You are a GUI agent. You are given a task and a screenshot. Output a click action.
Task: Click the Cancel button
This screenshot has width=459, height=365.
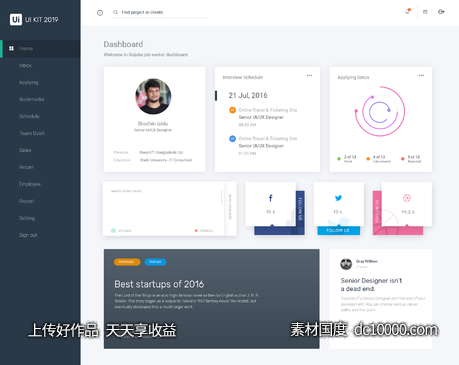(x=204, y=231)
